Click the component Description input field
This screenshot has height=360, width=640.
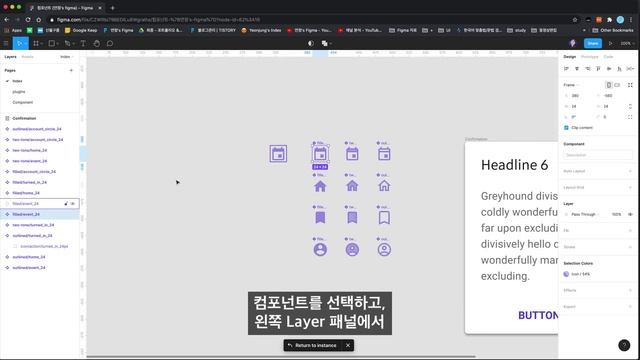point(598,155)
